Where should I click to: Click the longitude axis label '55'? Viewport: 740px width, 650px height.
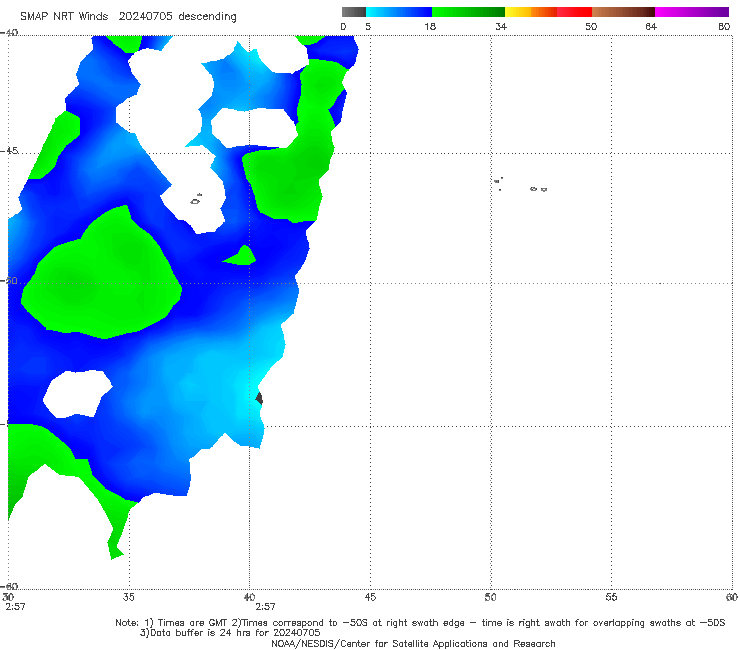coord(611,597)
